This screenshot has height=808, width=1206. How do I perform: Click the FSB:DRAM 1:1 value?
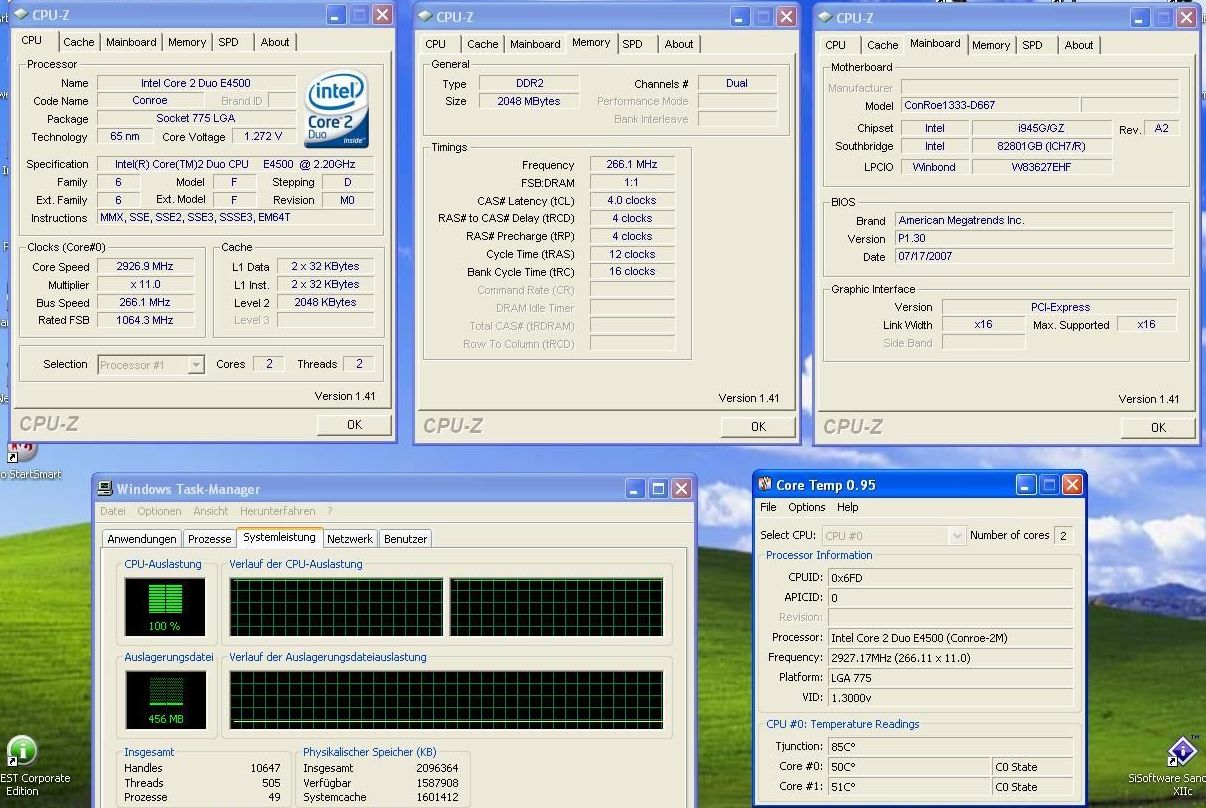(632, 183)
